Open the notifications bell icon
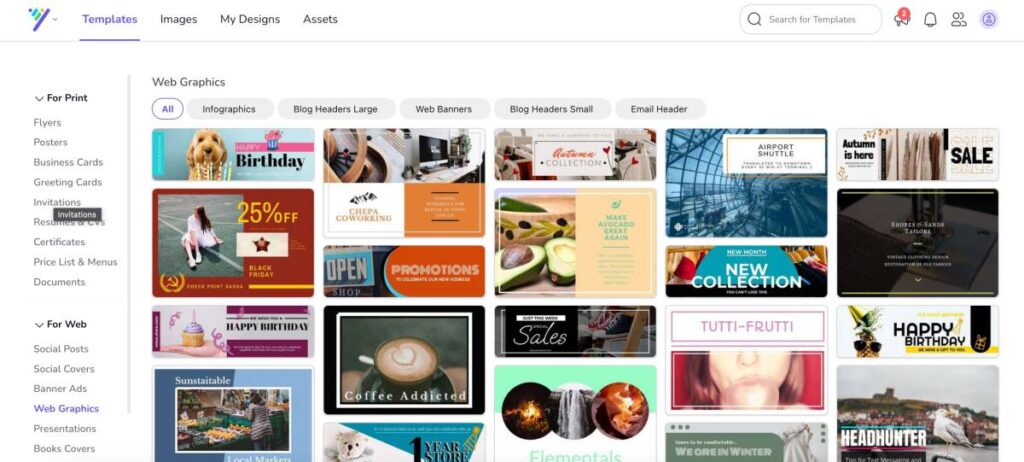 pos(930,20)
